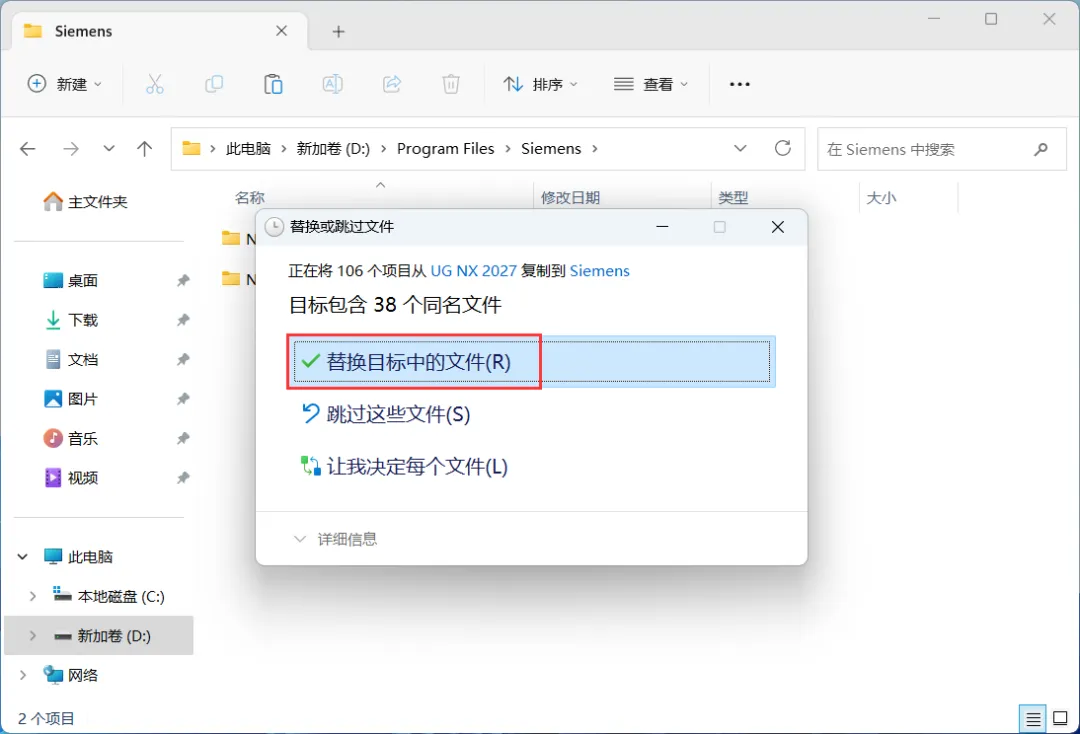
Task: Click the Paste clipboard icon
Action: pos(273,84)
